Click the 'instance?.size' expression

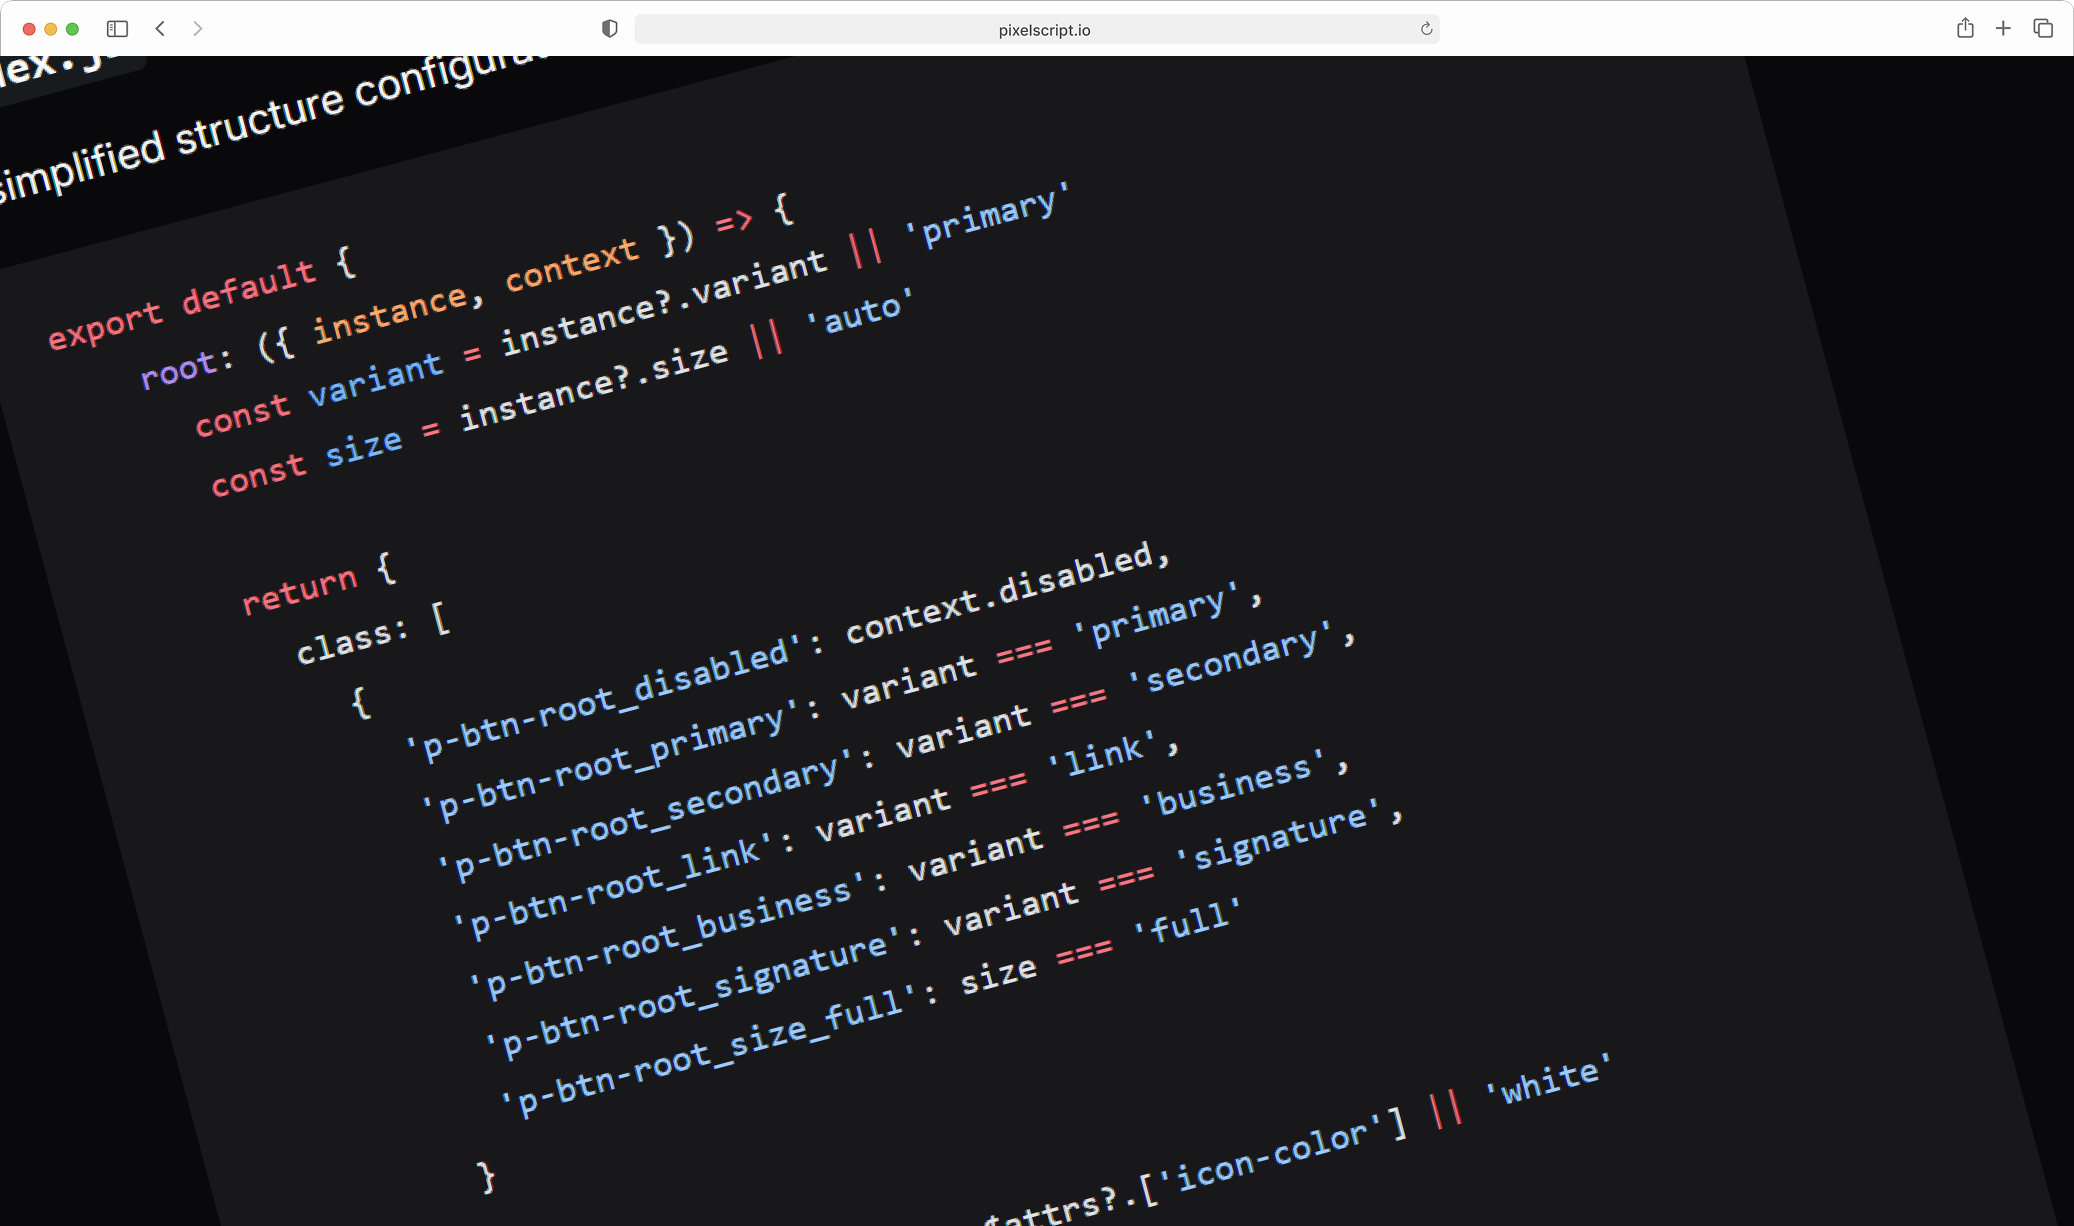594,386
